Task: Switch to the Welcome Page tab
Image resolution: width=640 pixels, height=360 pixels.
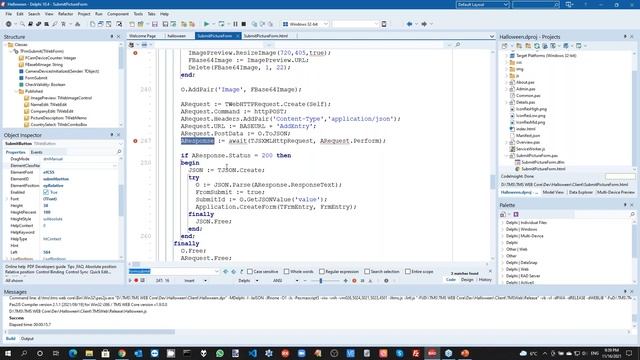Action: 143,36
